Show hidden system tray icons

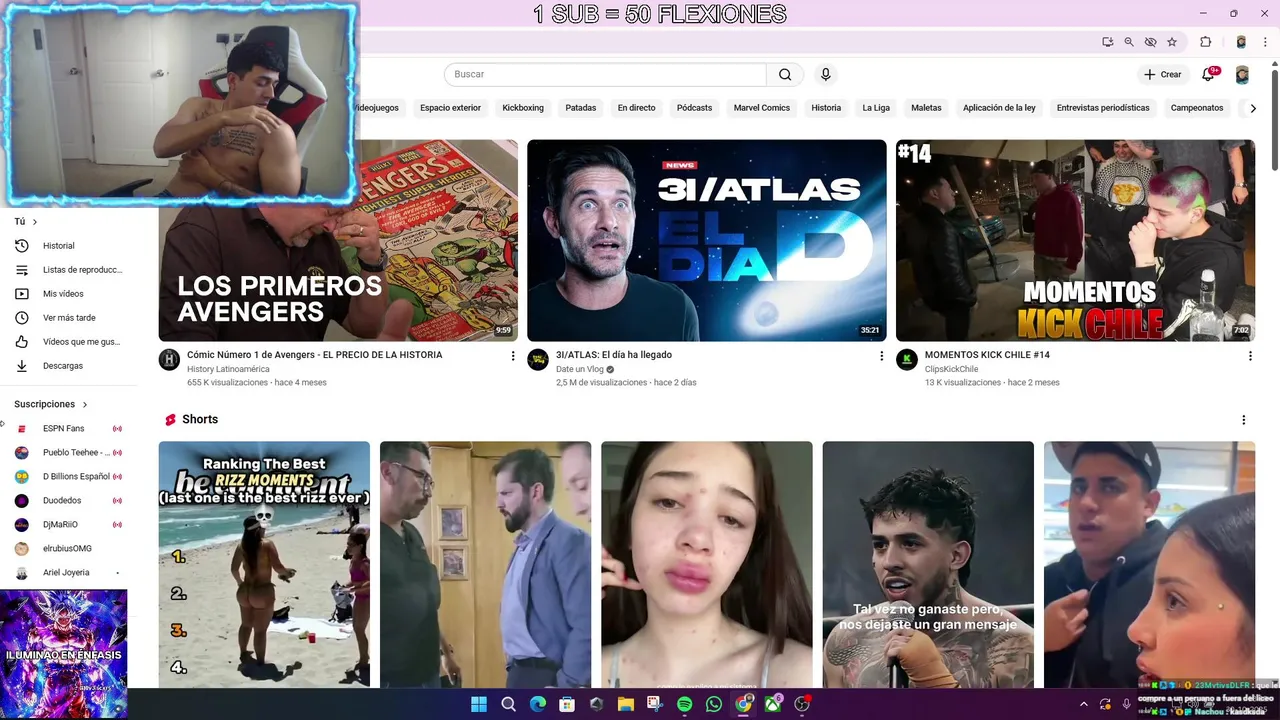pos(1084,705)
